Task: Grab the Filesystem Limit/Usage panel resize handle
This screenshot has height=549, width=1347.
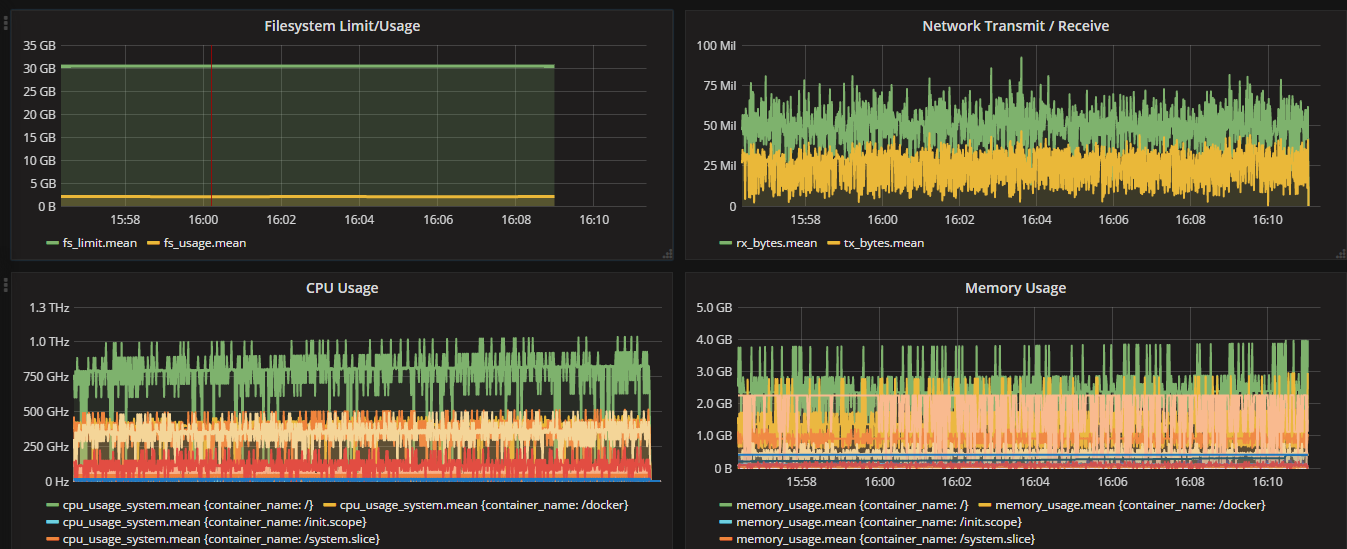Action: tap(667, 254)
